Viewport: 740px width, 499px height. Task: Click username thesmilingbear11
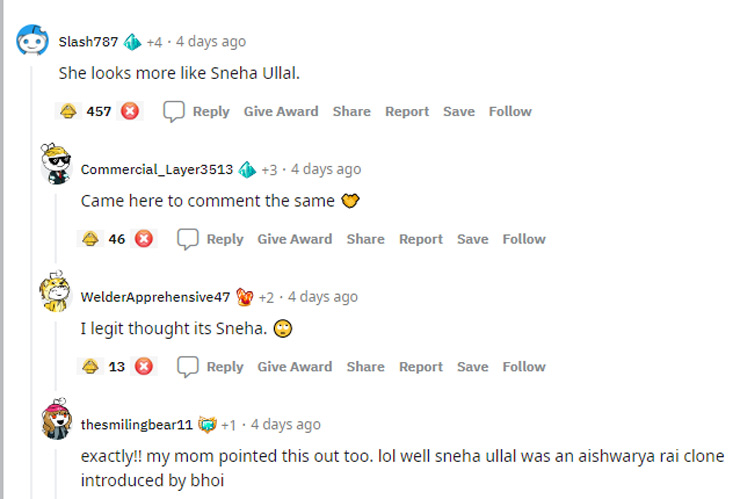point(136,424)
